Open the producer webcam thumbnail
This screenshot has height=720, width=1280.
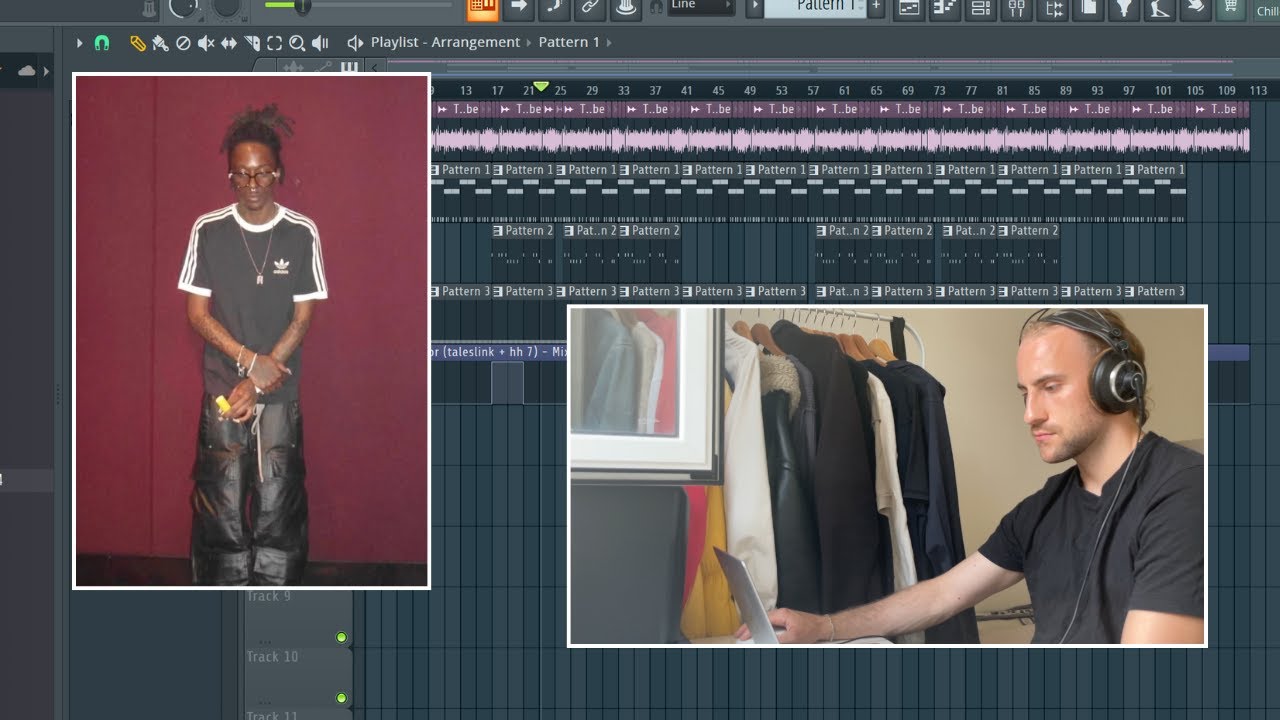887,476
